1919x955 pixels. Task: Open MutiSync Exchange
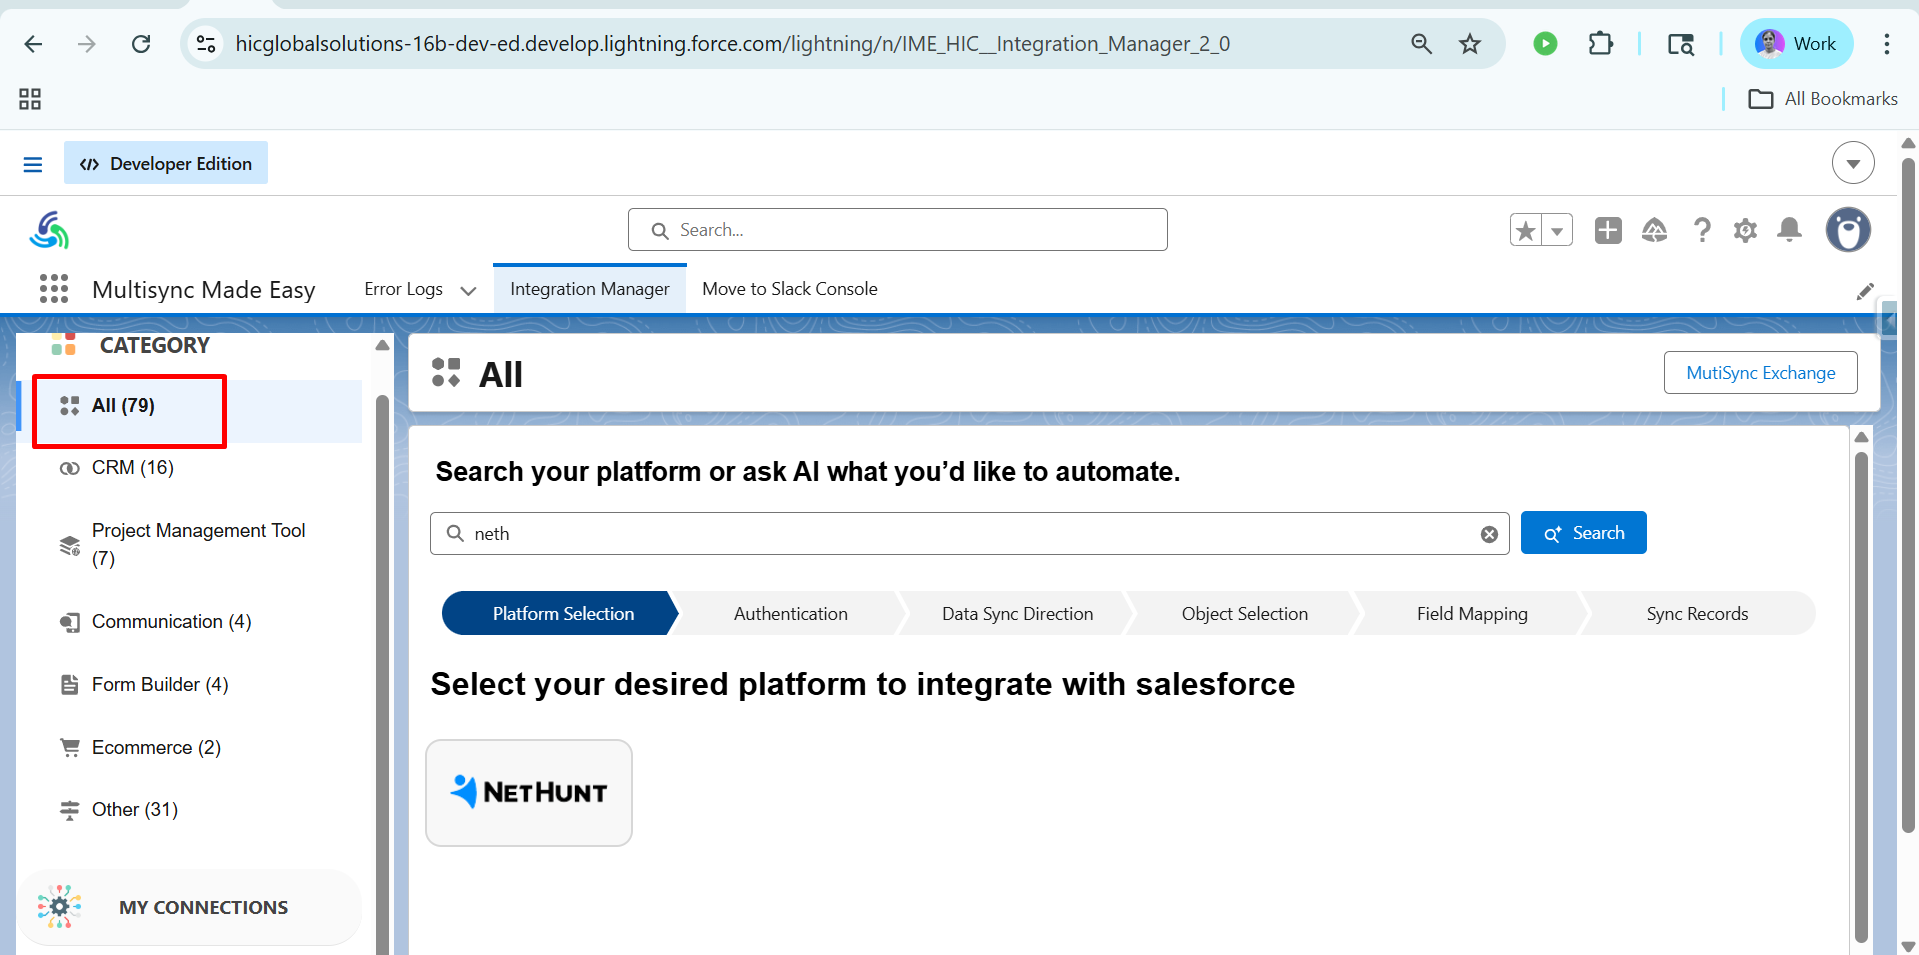pos(1760,373)
